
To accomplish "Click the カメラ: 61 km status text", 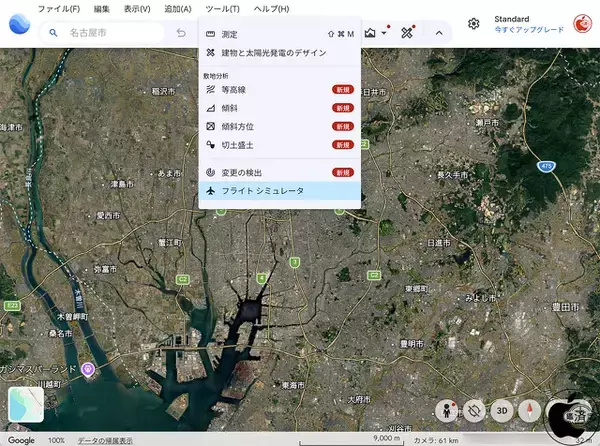I will pos(436,440).
